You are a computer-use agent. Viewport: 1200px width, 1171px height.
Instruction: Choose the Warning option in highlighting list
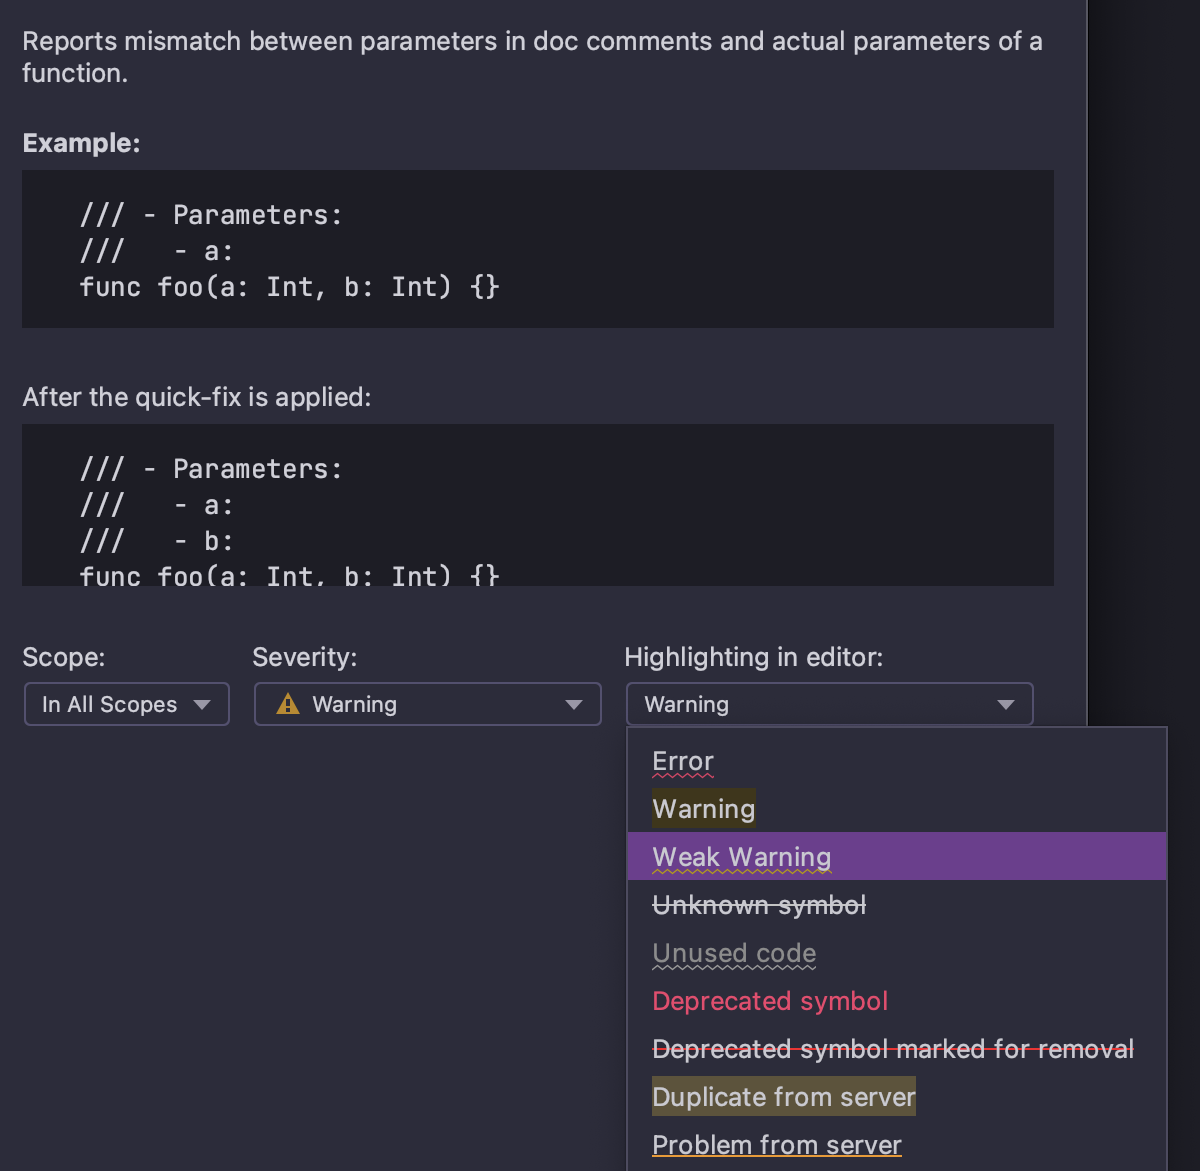click(x=703, y=809)
